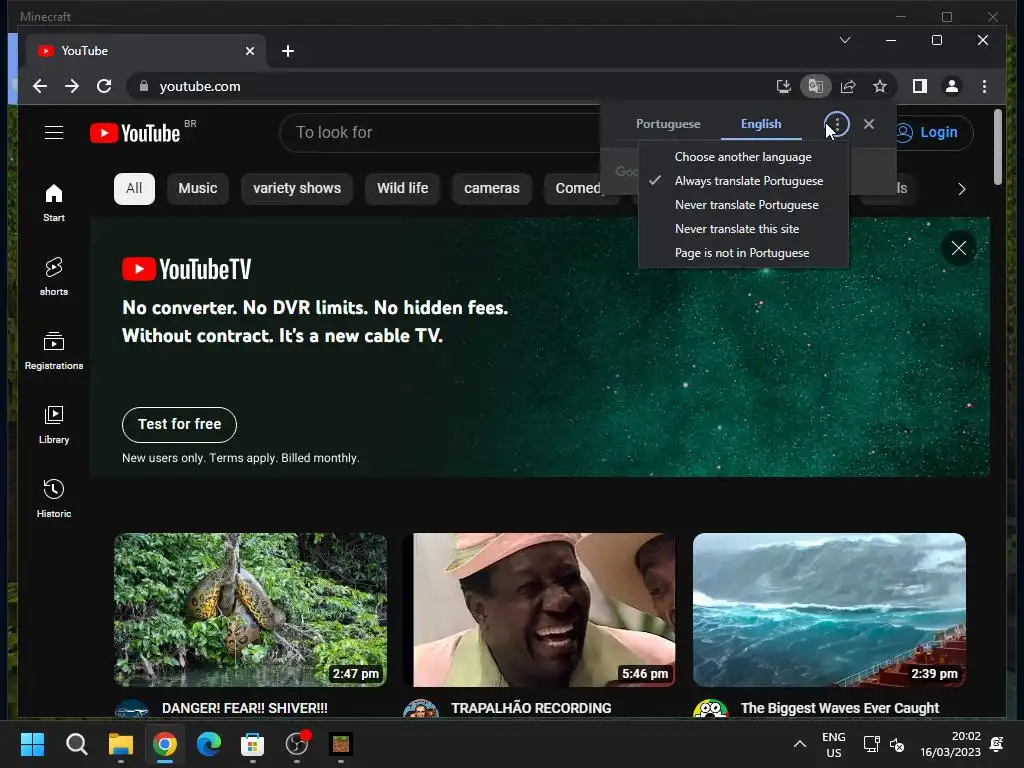Show more category chips with arrow
The height and width of the screenshot is (768, 1024).
pos(961,189)
